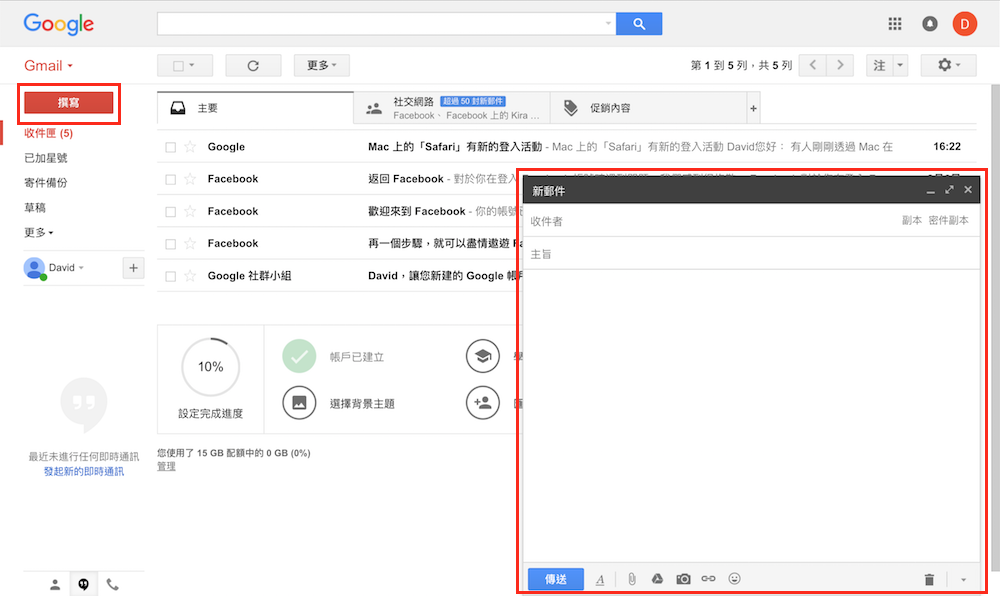Open the Google apps grid

click(895, 24)
